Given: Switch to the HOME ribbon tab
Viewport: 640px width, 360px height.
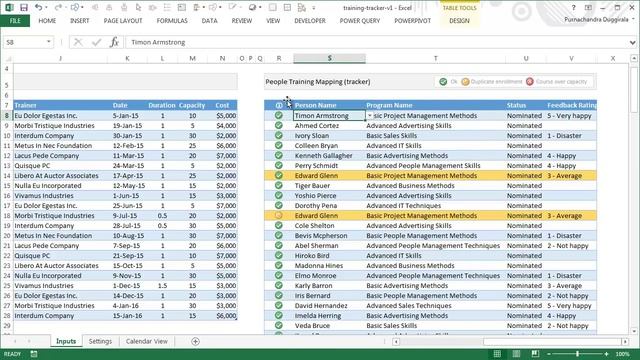Looking at the screenshot, I should click(x=47, y=20).
